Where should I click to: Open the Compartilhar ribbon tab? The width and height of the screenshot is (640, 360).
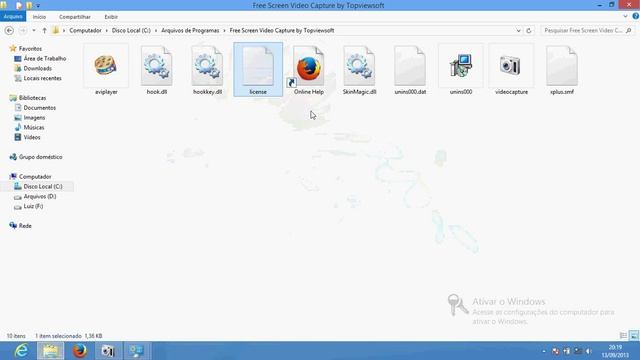click(x=75, y=17)
